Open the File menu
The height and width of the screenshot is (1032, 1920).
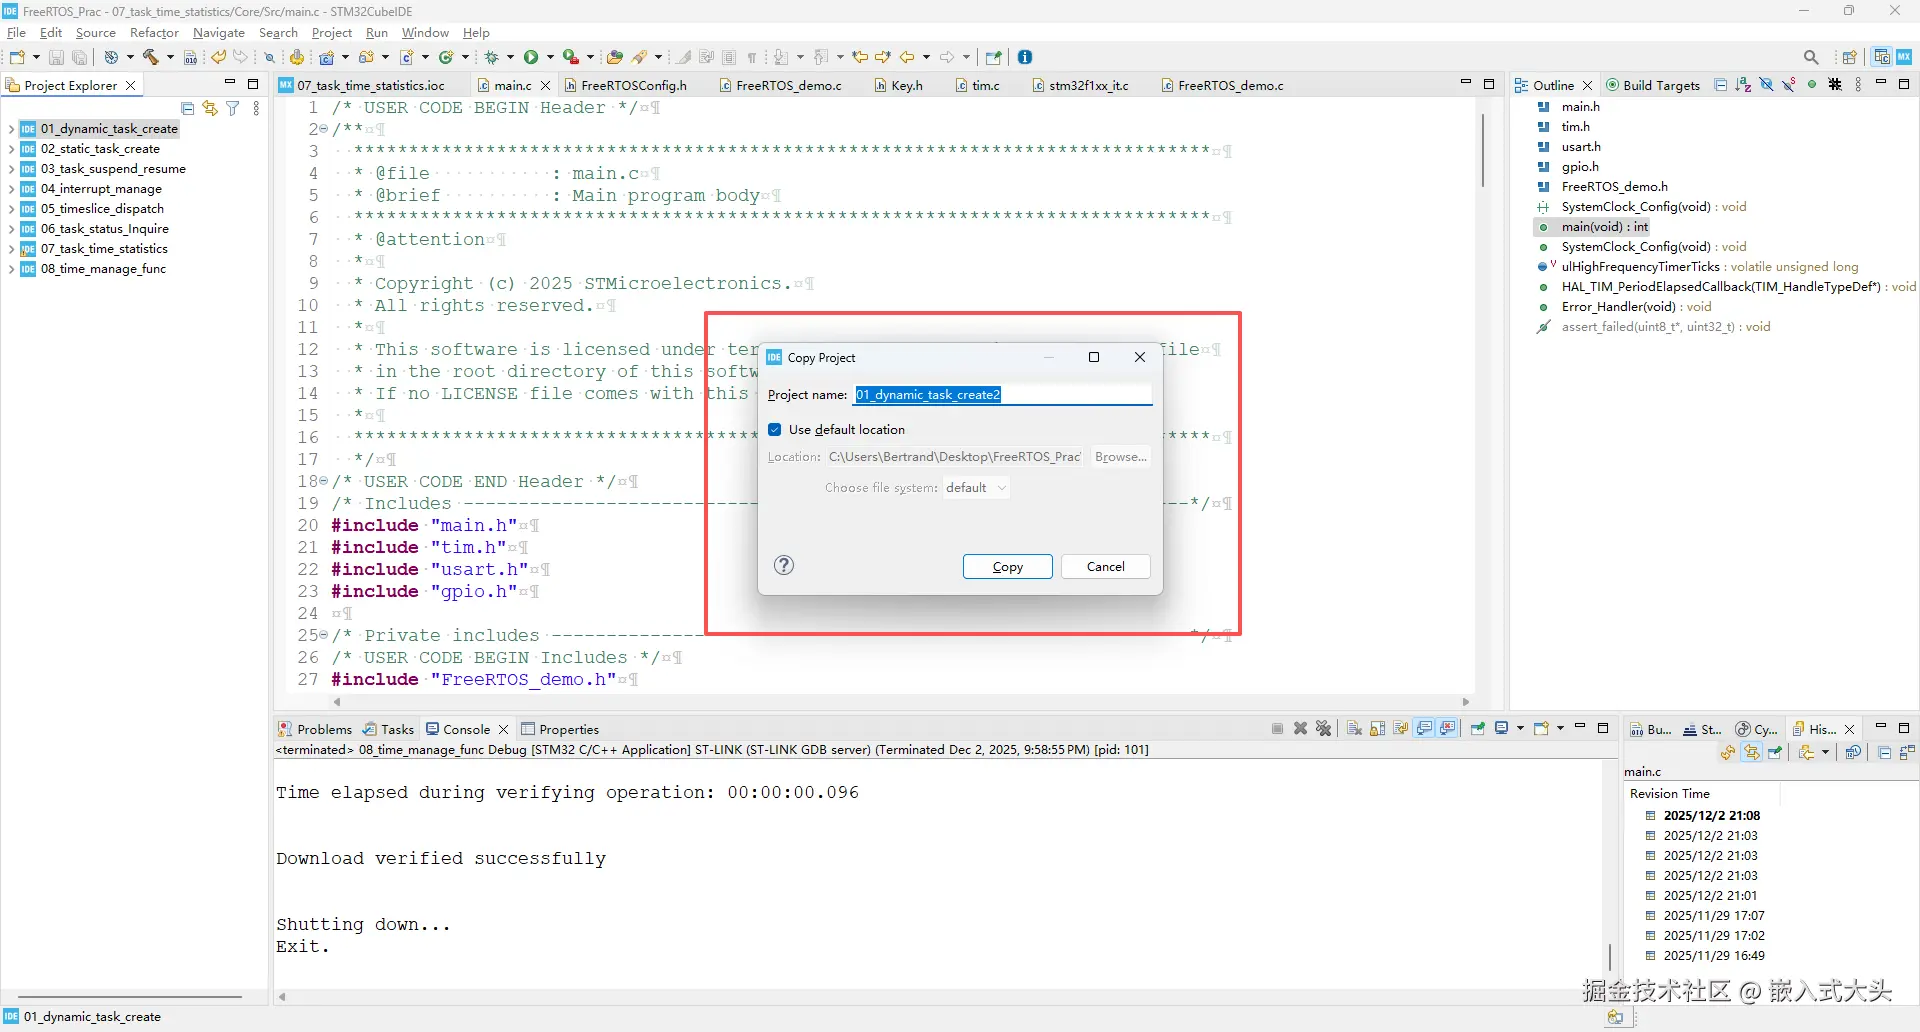(x=16, y=33)
